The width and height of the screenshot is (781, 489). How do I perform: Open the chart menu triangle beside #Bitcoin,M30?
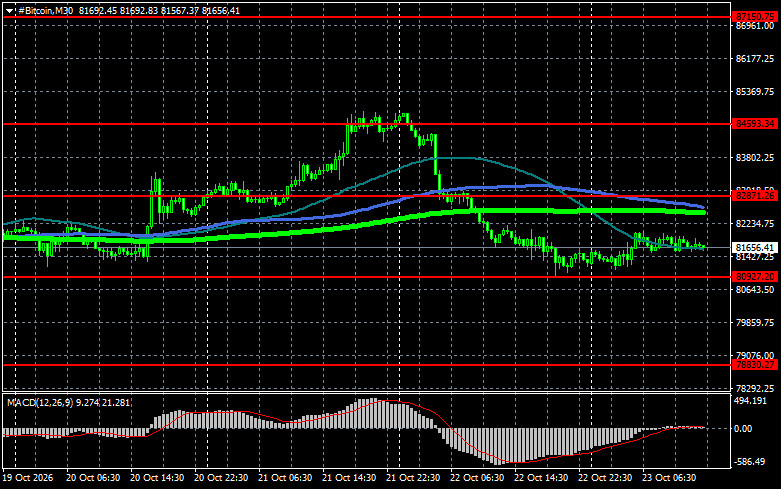9,10
